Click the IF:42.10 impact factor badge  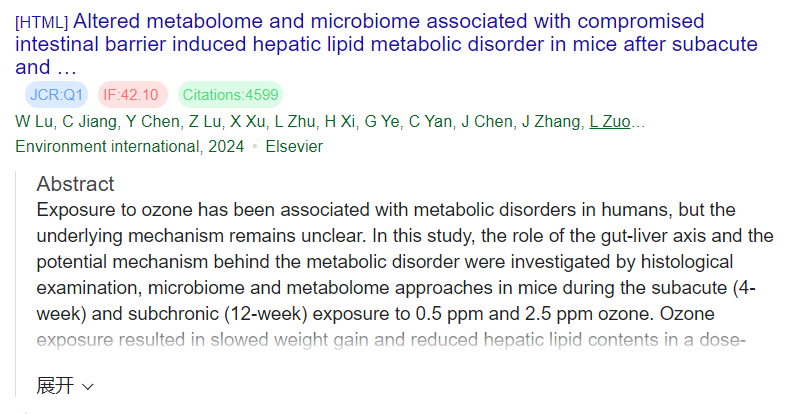[132, 95]
